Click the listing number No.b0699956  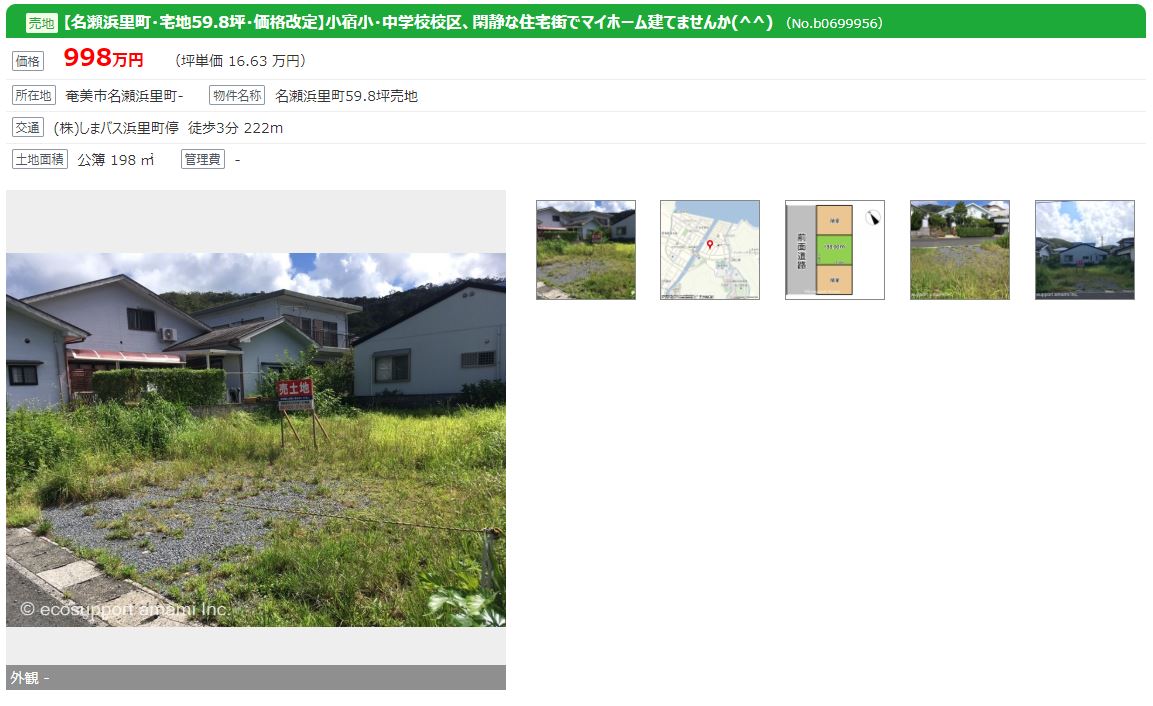[x=834, y=24]
